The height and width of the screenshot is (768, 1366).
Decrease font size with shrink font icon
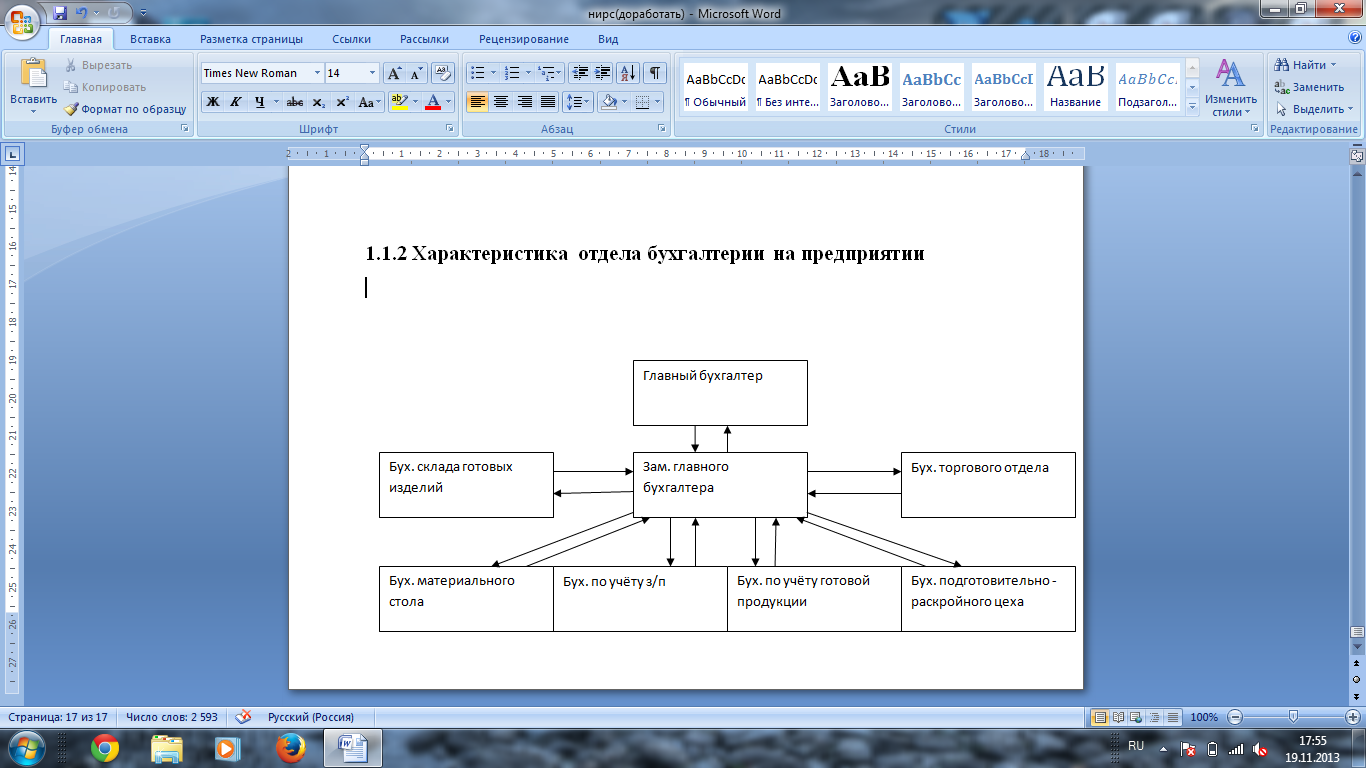click(x=416, y=73)
